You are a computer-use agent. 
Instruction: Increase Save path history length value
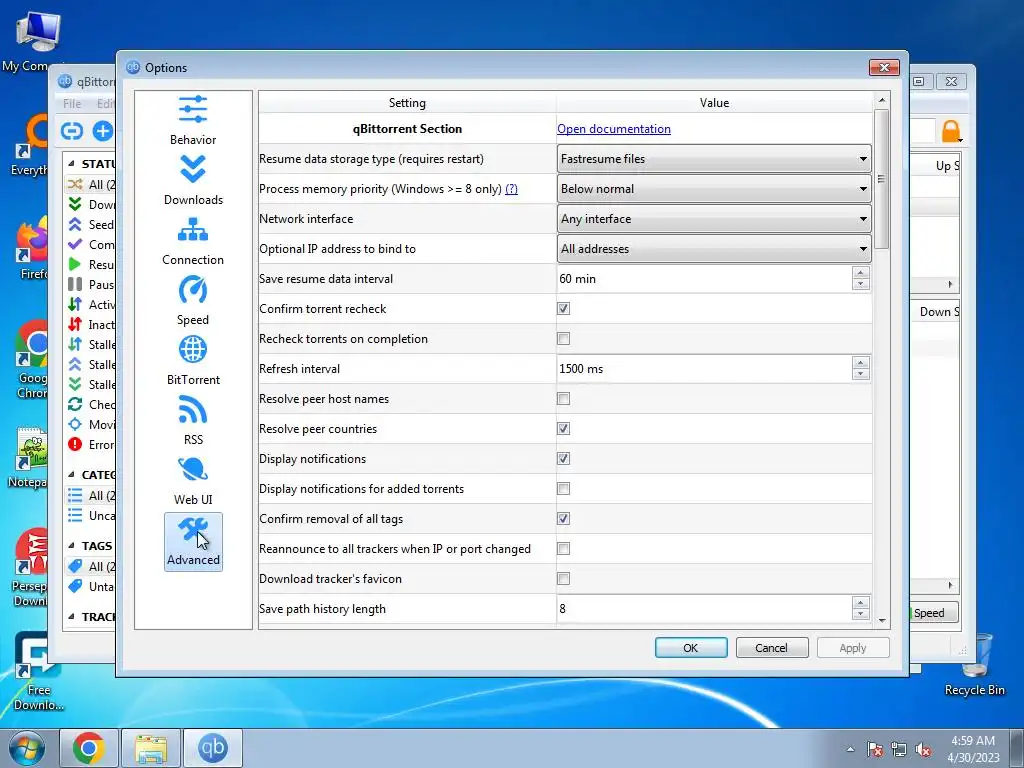(861, 603)
